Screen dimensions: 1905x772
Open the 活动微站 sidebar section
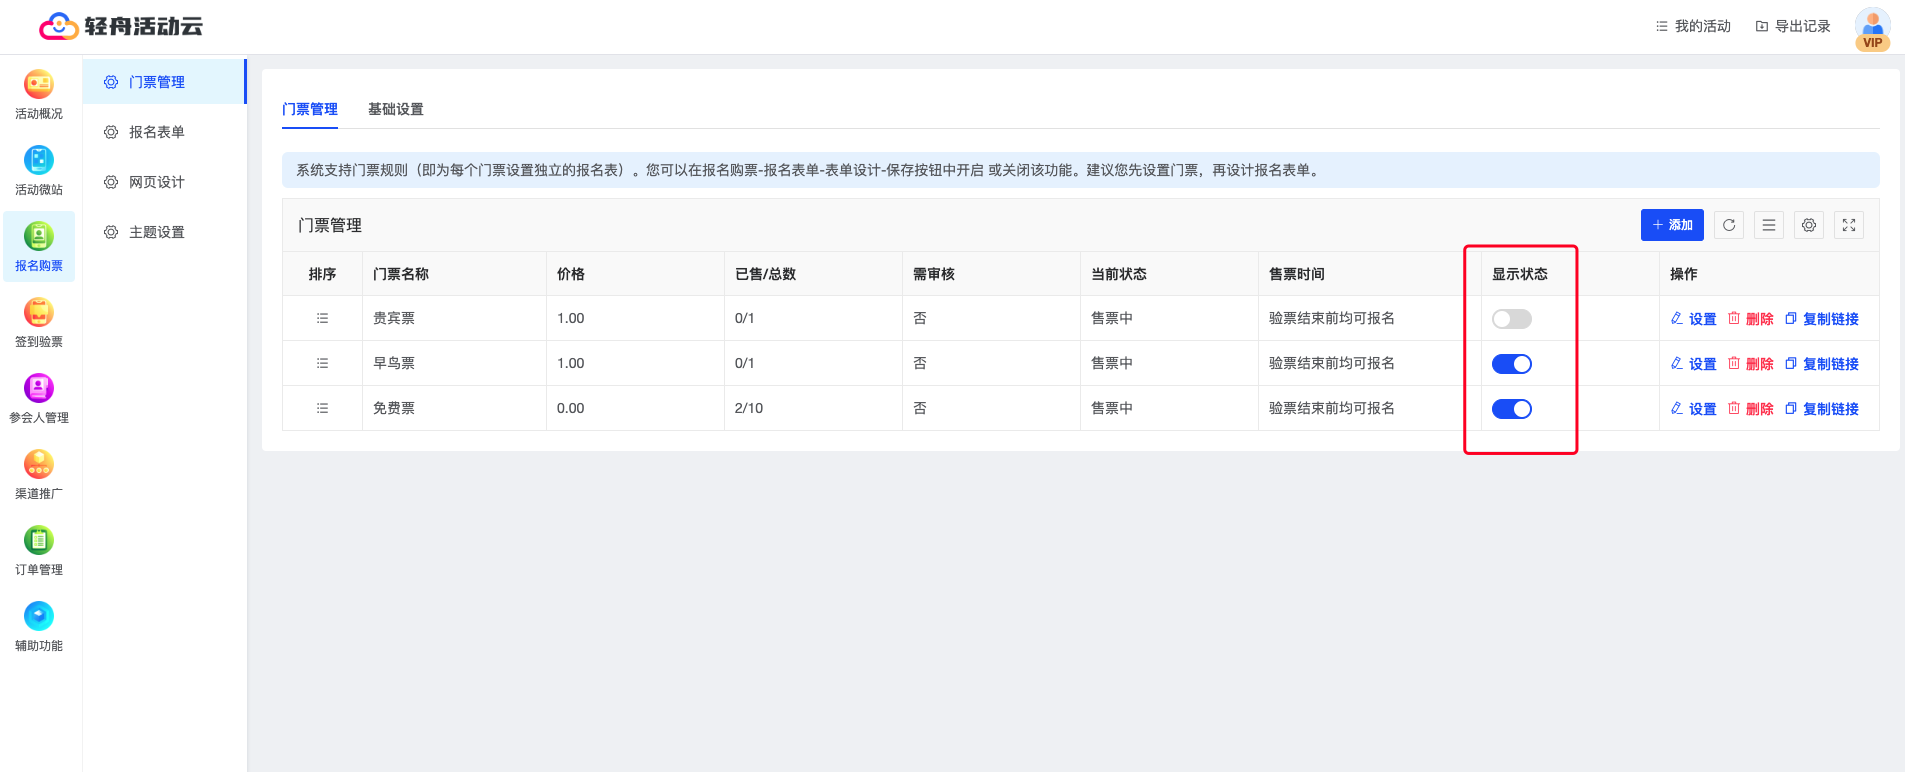[39, 172]
